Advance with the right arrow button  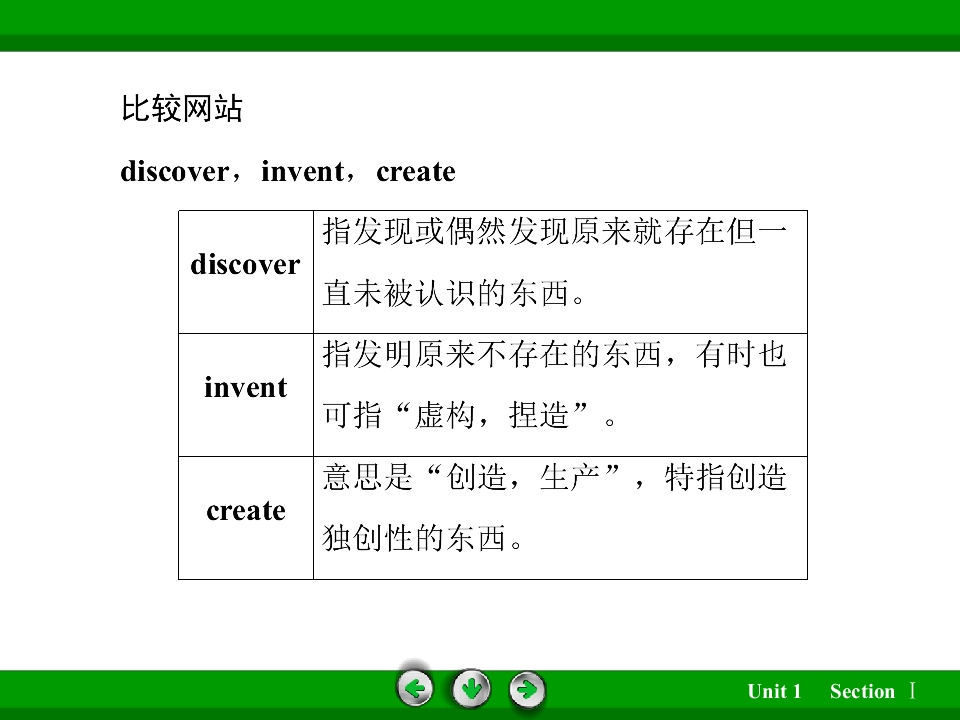pyautogui.click(x=527, y=689)
